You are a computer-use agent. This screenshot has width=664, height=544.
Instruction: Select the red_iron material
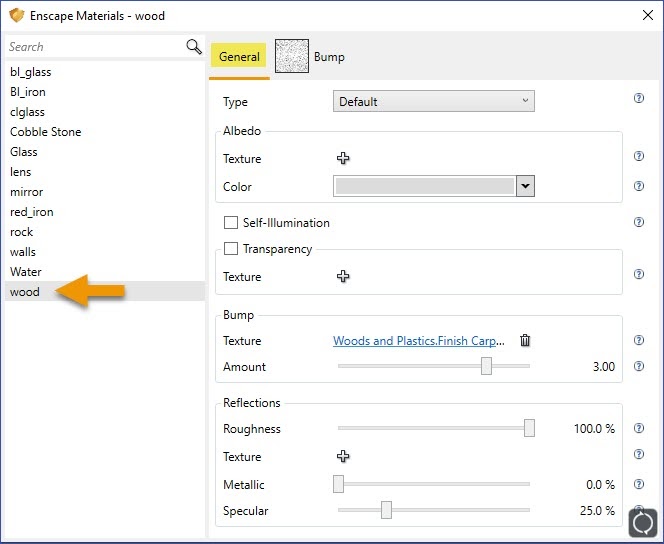click(105, 212)
